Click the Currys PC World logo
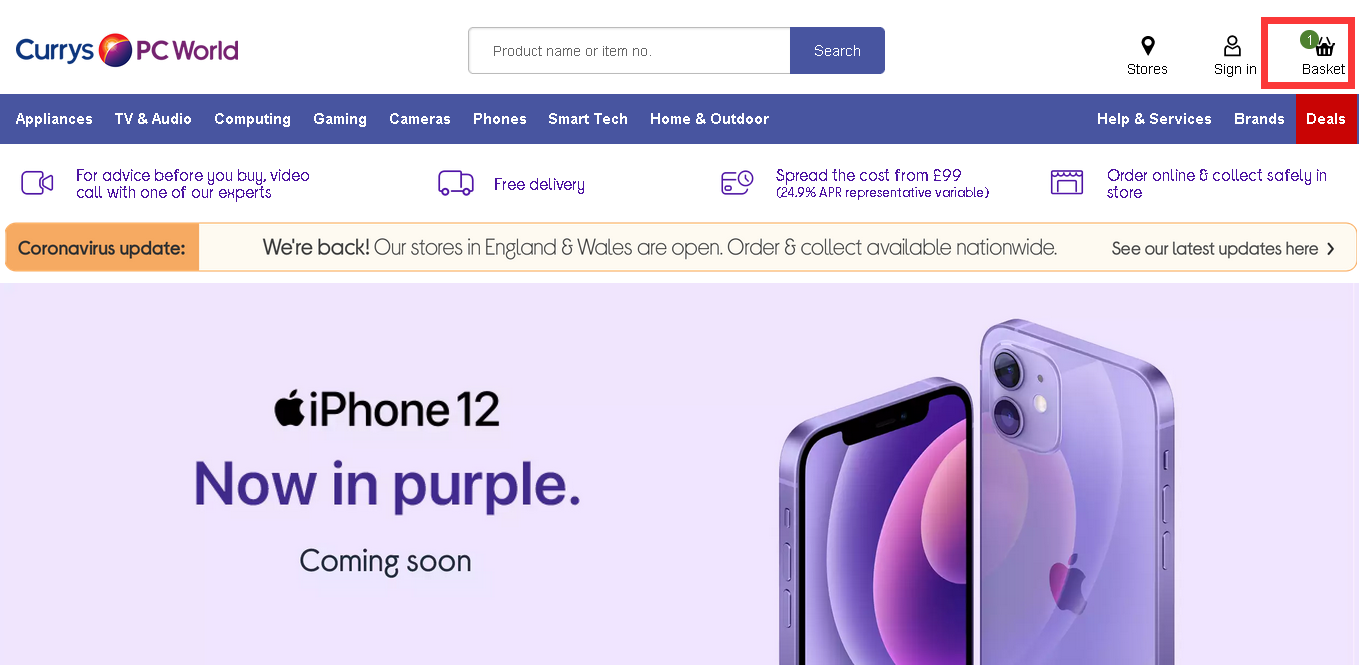The height and width of the screenshot is (666, 1359). click(x=127, y=50)
